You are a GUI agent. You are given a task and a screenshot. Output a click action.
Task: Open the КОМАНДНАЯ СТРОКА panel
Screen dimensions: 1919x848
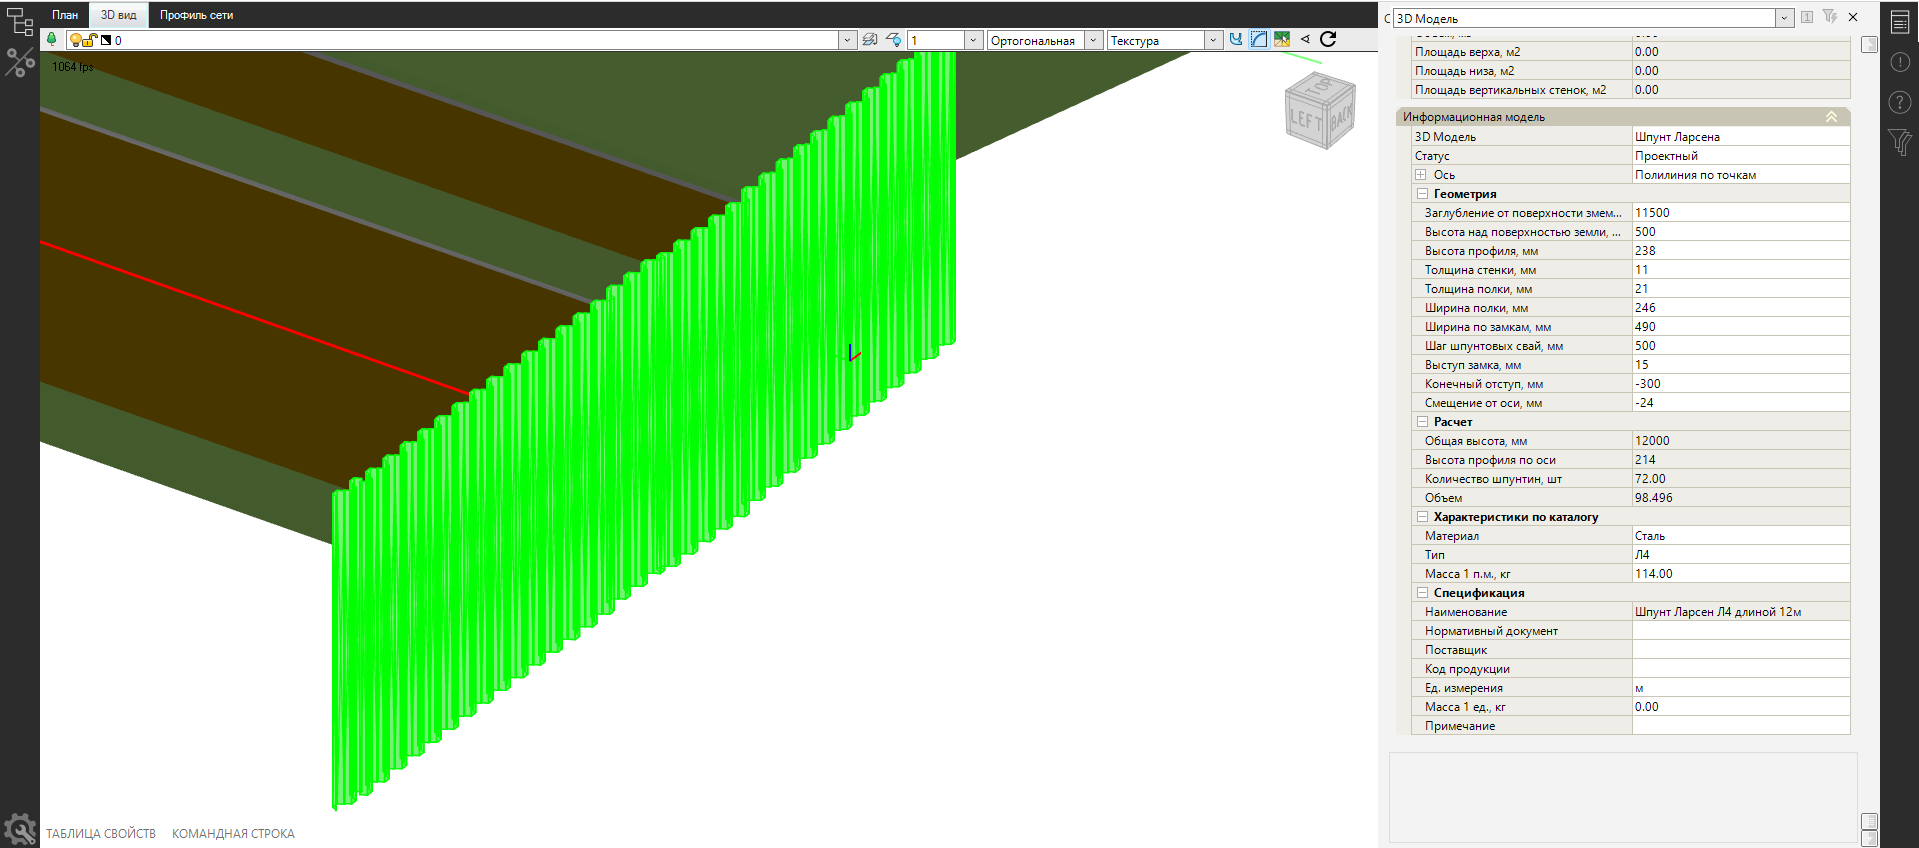pyautogui.click(x=233, y=833)
